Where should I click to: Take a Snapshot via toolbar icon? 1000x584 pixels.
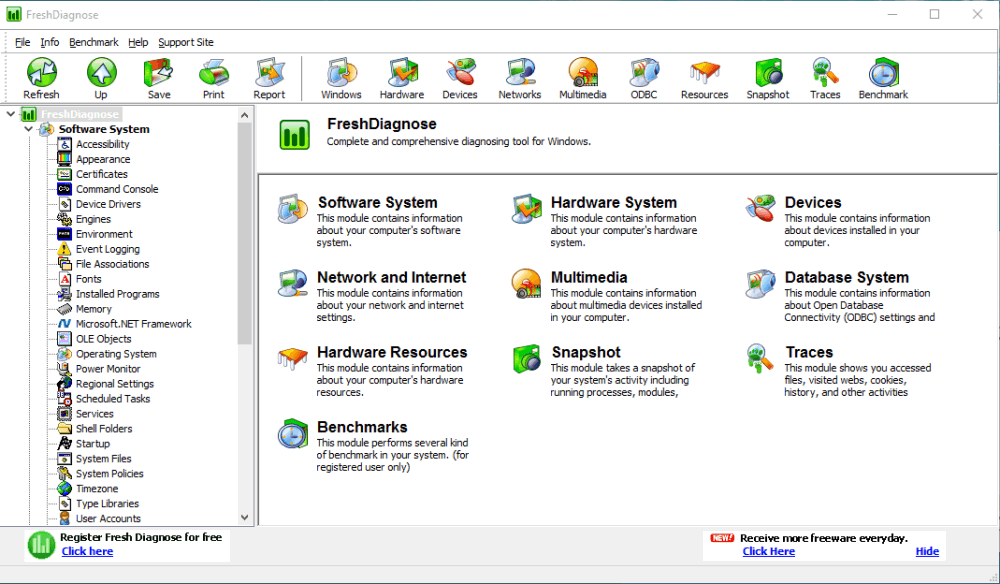coord(768,78)
